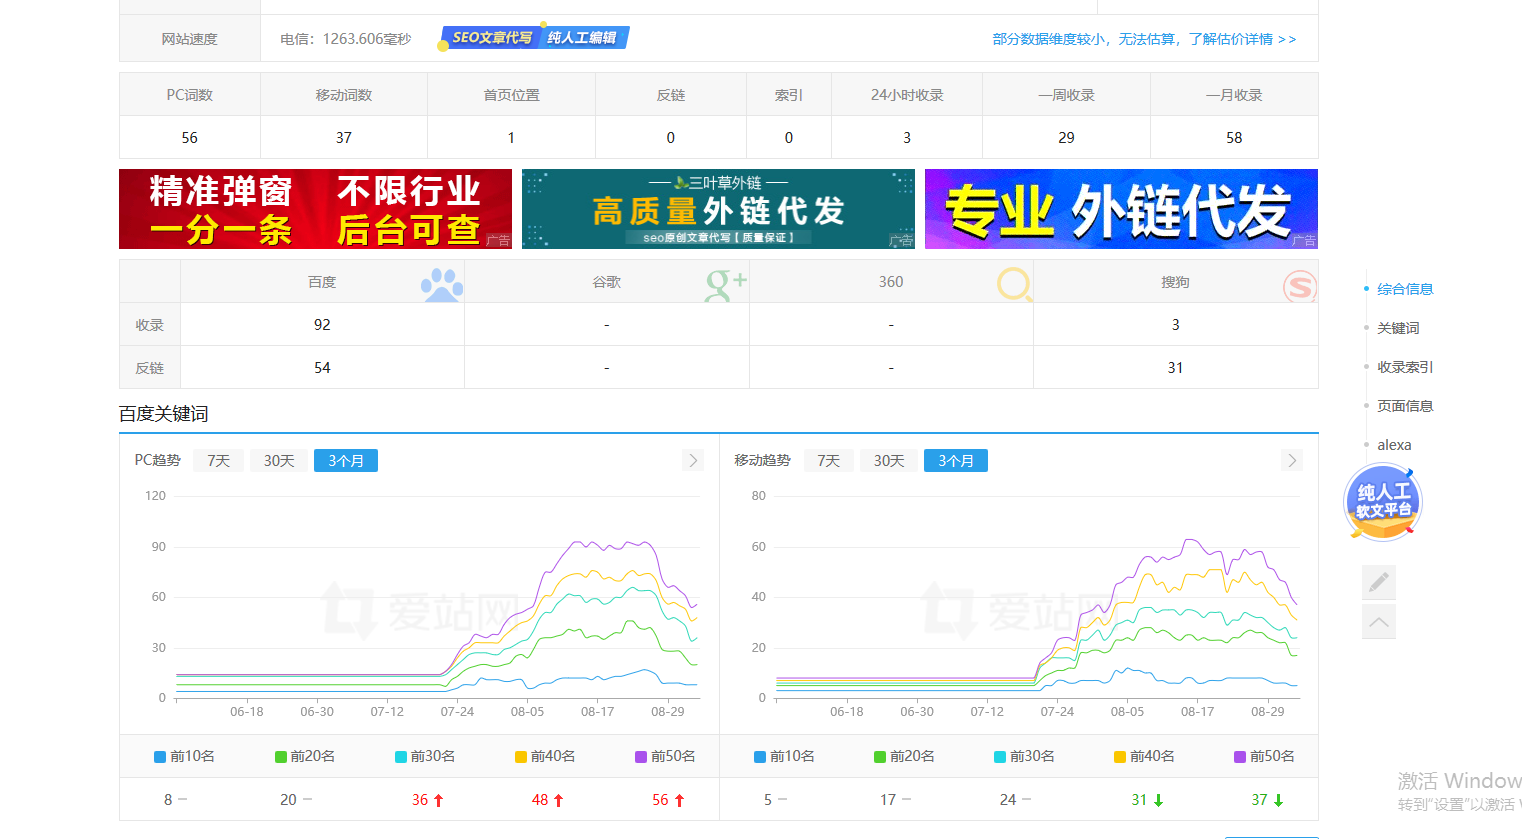Select 7天 tab in PC趋势

pyautogui.click(x=219, y=460)
